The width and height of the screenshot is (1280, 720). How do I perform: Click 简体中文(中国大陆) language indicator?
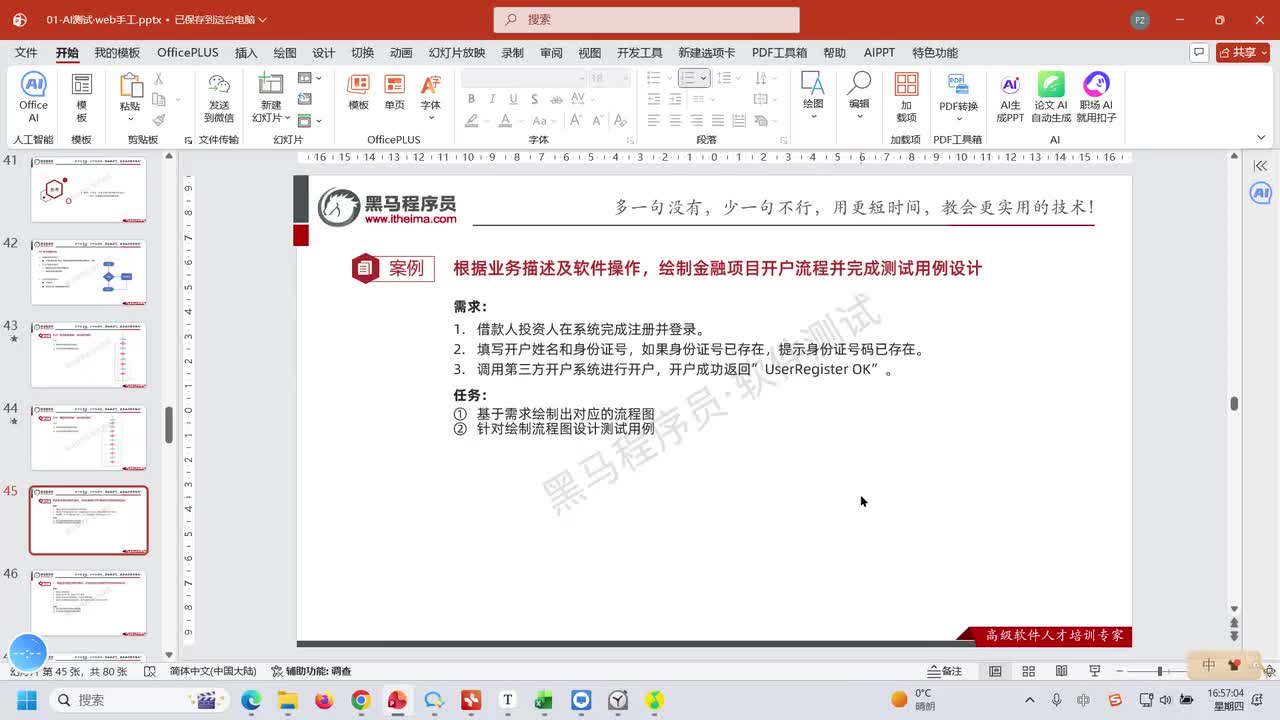(x=213, y=671)
